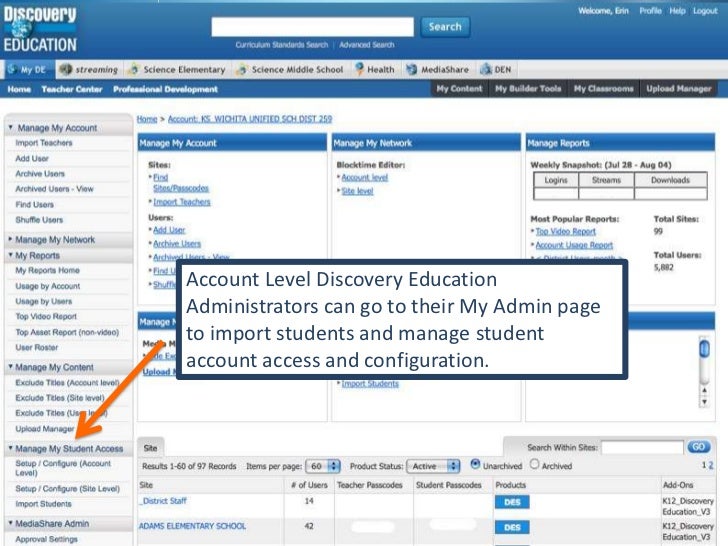Click the MediaShare tab icon
Image resolution: width=728 pixels, height=546 pixels.
click(x=411, y=69)
